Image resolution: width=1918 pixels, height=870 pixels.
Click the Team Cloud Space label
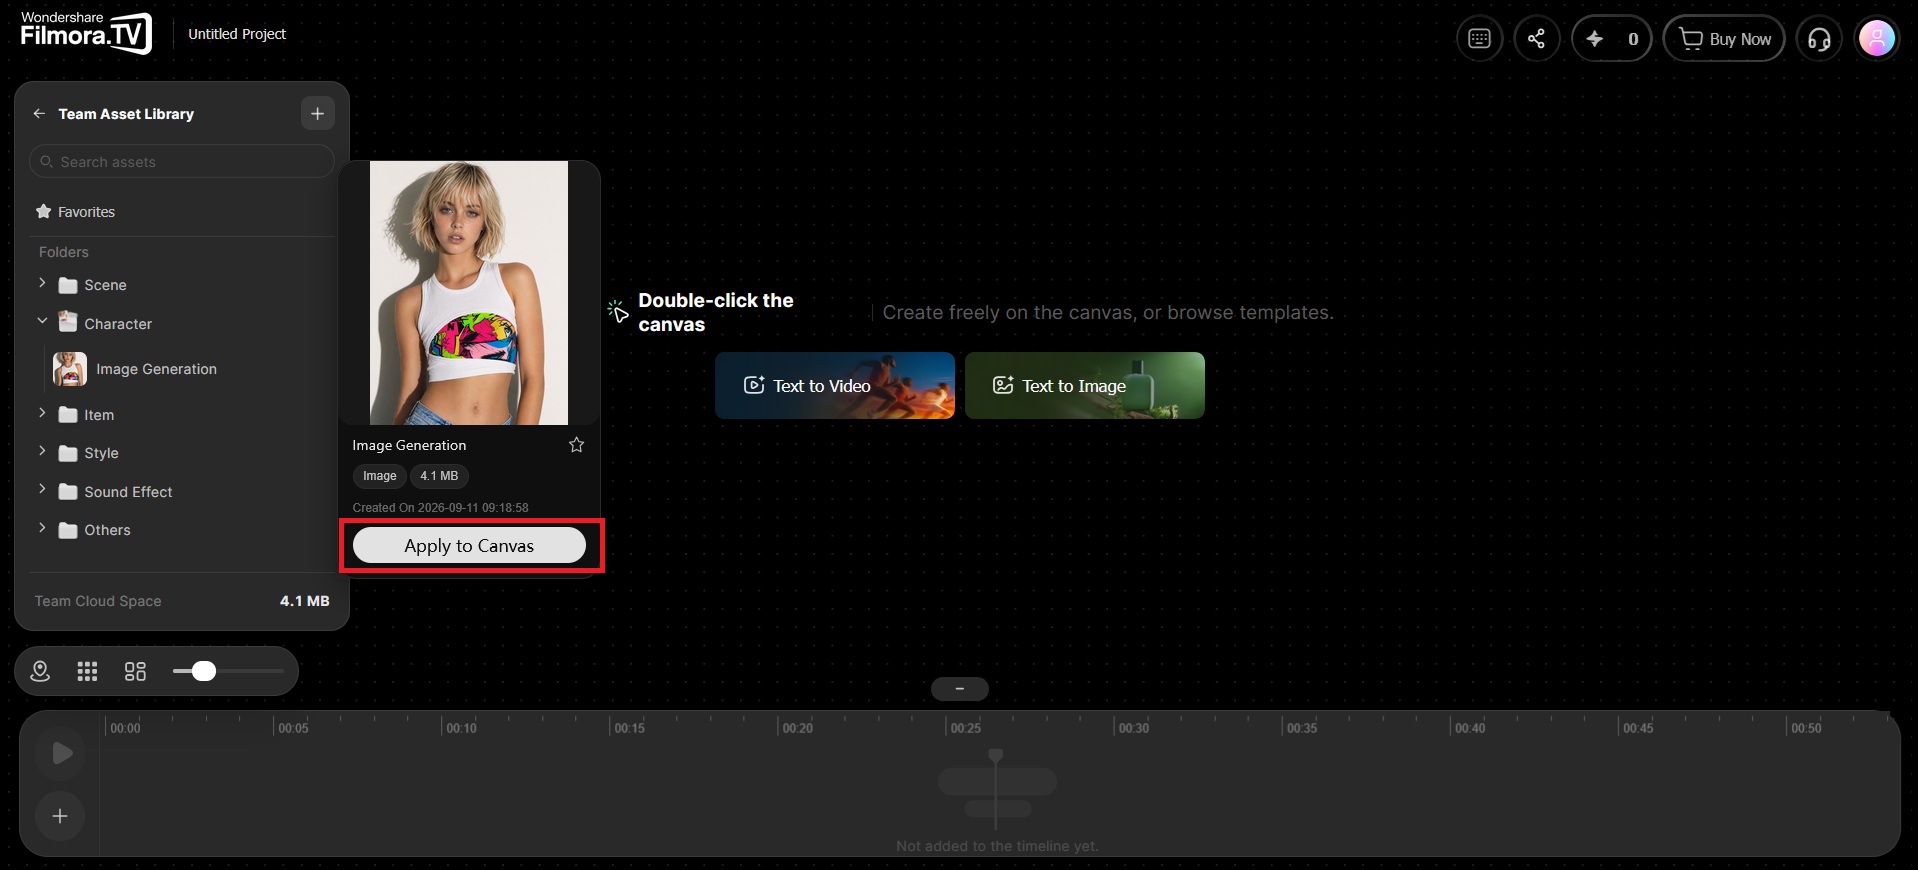pos(98,601)
